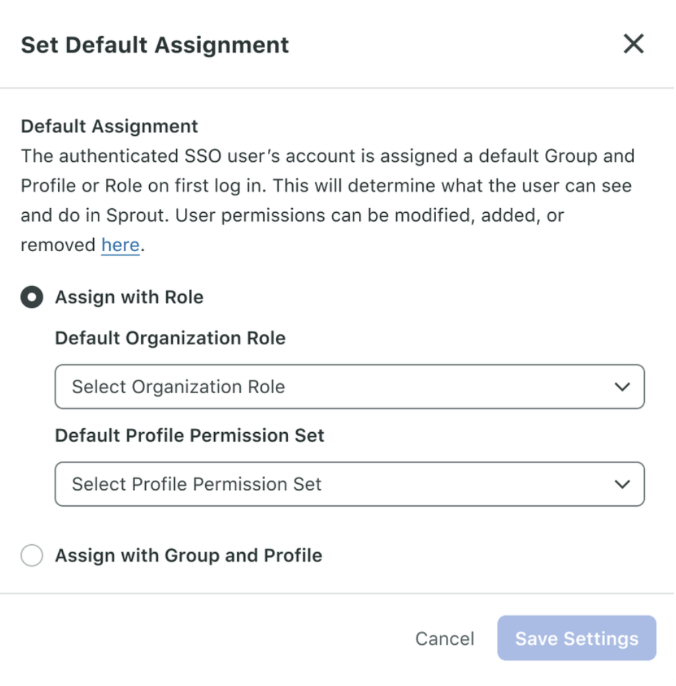Click the SSO user description paragraph
This screenshot has height=686, width=676.
point(328,200)
